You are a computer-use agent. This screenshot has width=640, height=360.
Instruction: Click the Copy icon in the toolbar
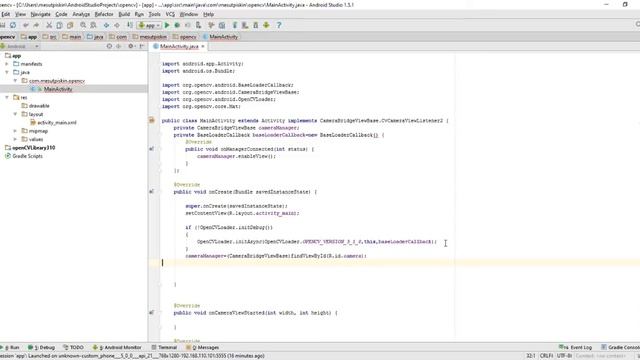tap(60, 25)
